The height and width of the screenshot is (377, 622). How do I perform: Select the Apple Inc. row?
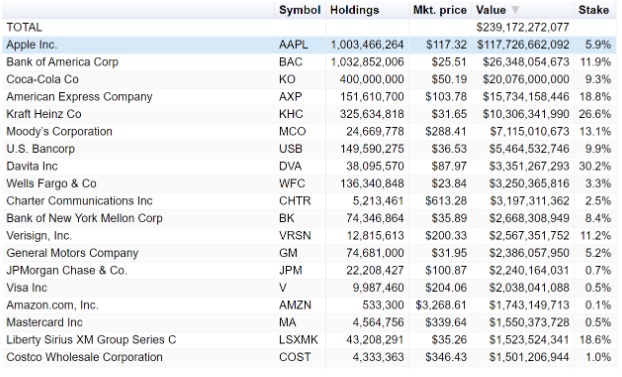(x=309, y=45)
